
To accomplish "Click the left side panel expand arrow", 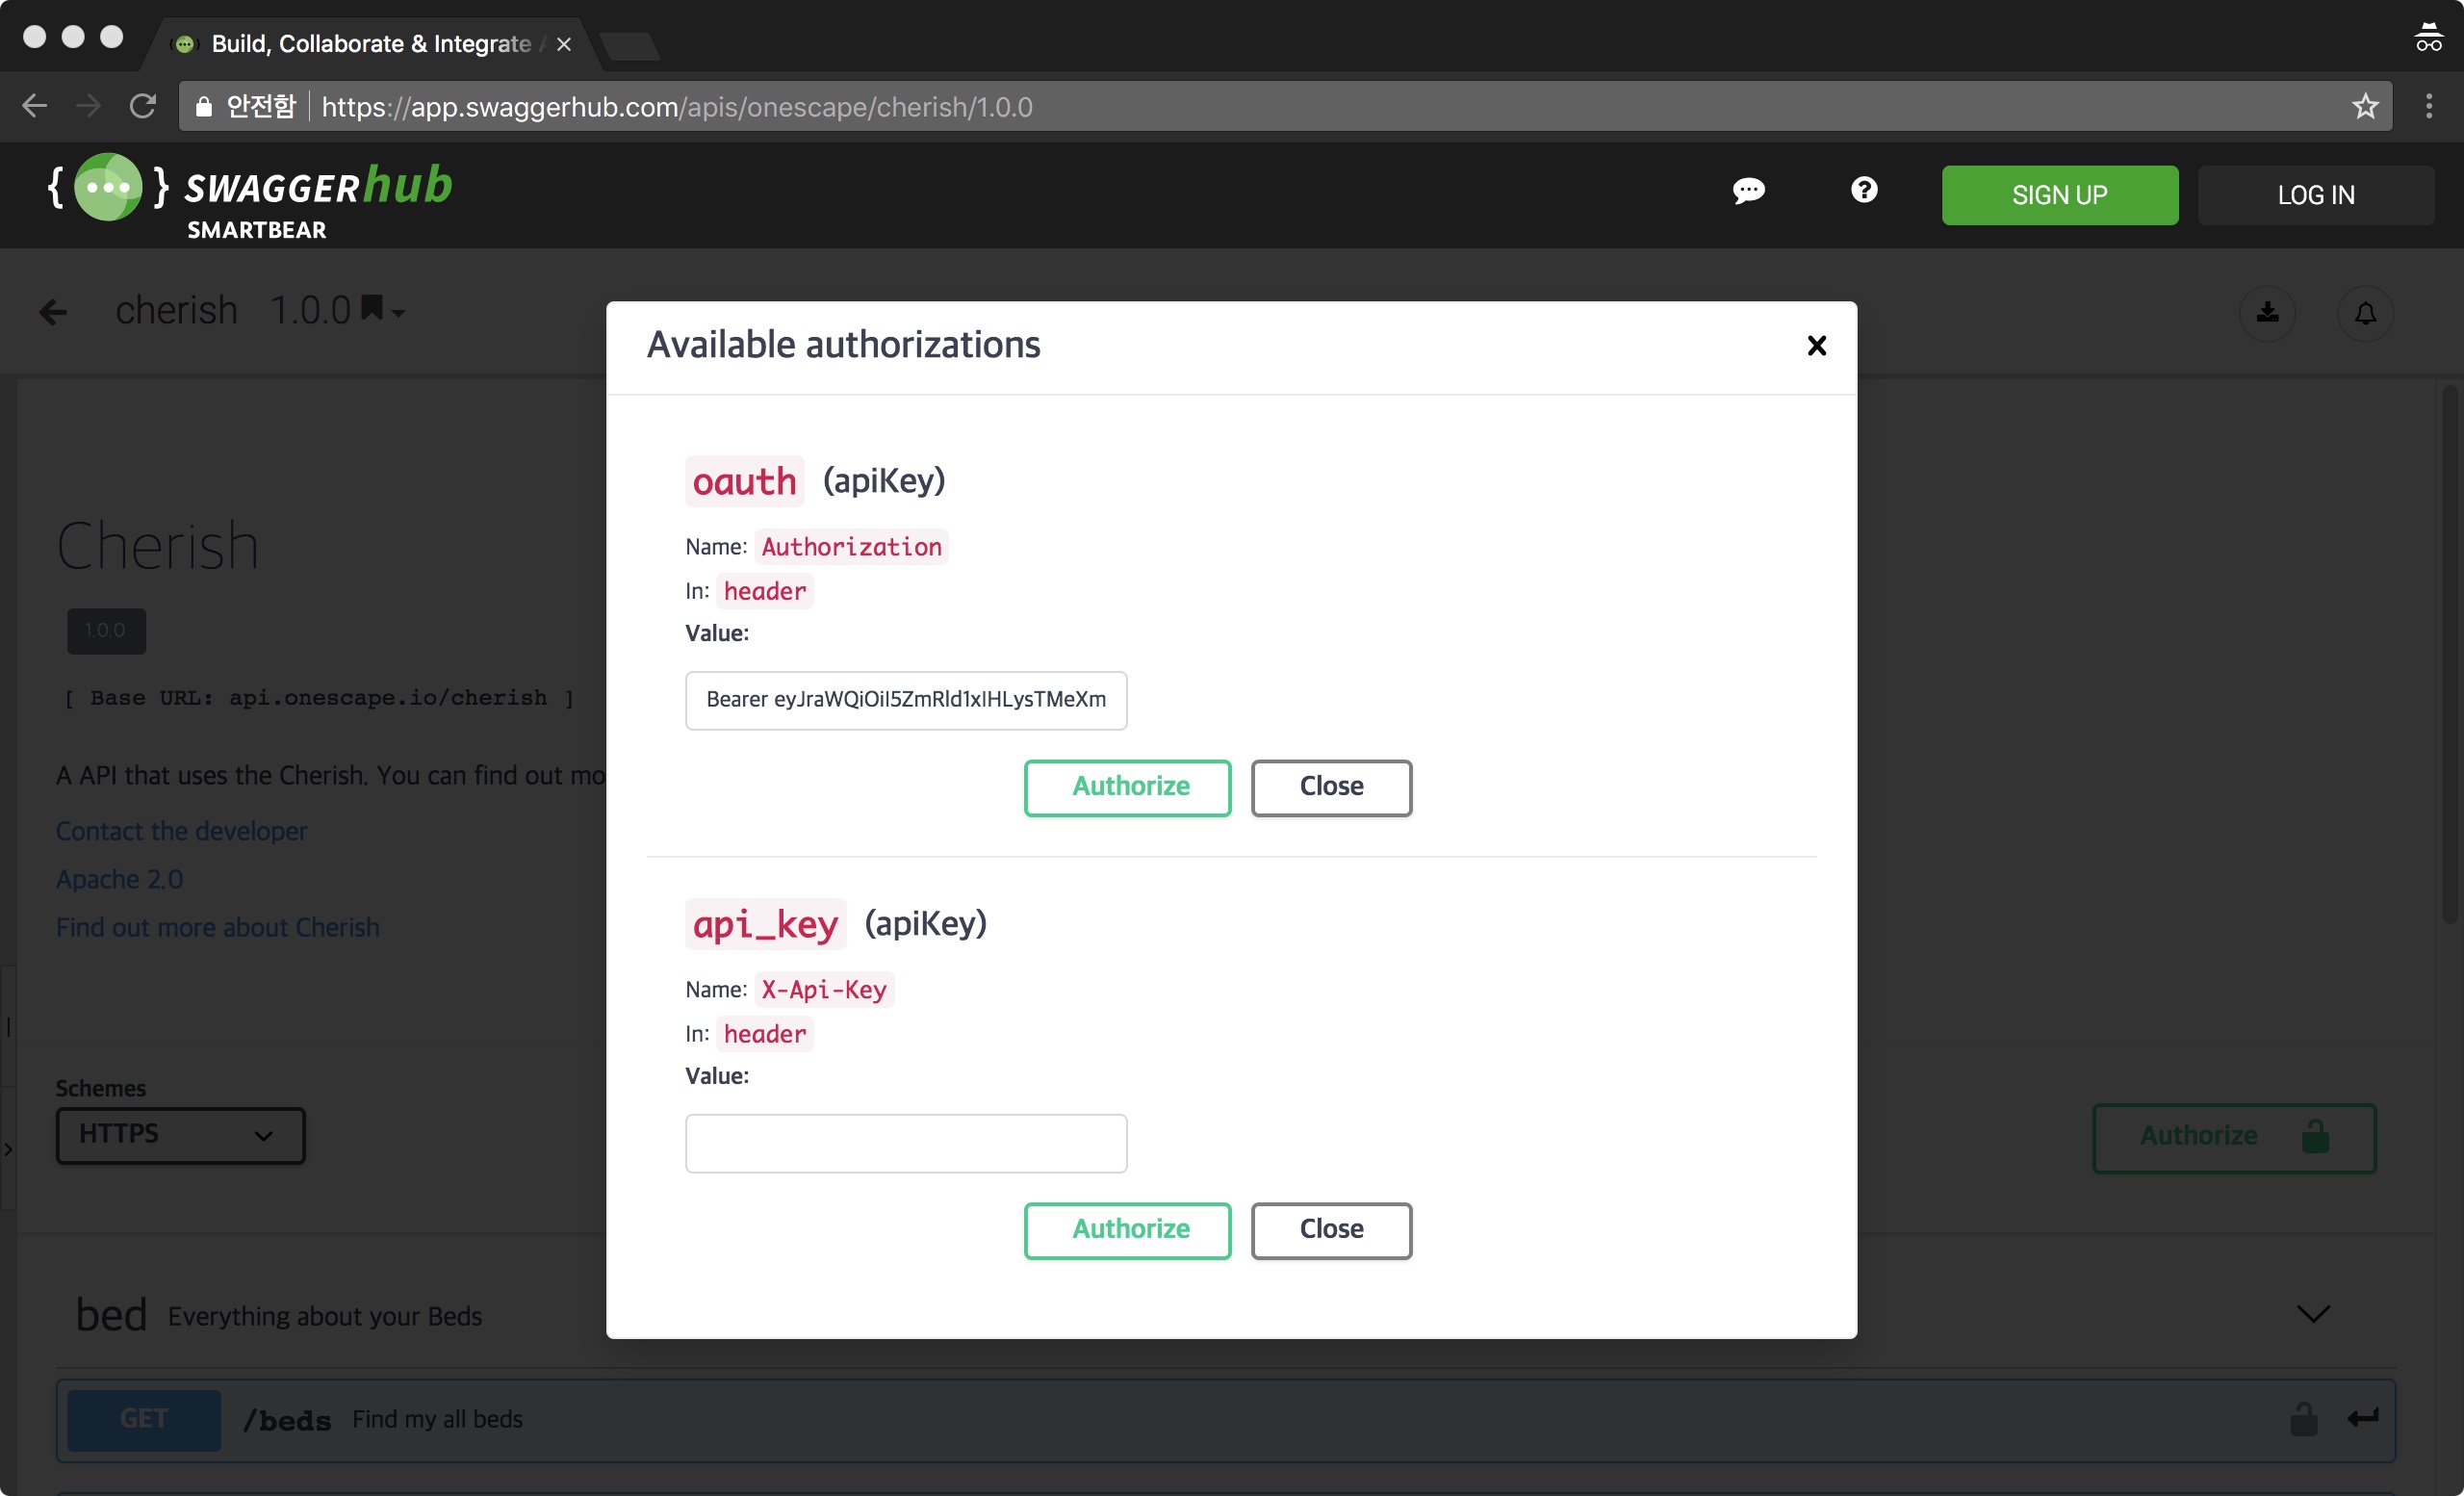I will (8, 1150).
